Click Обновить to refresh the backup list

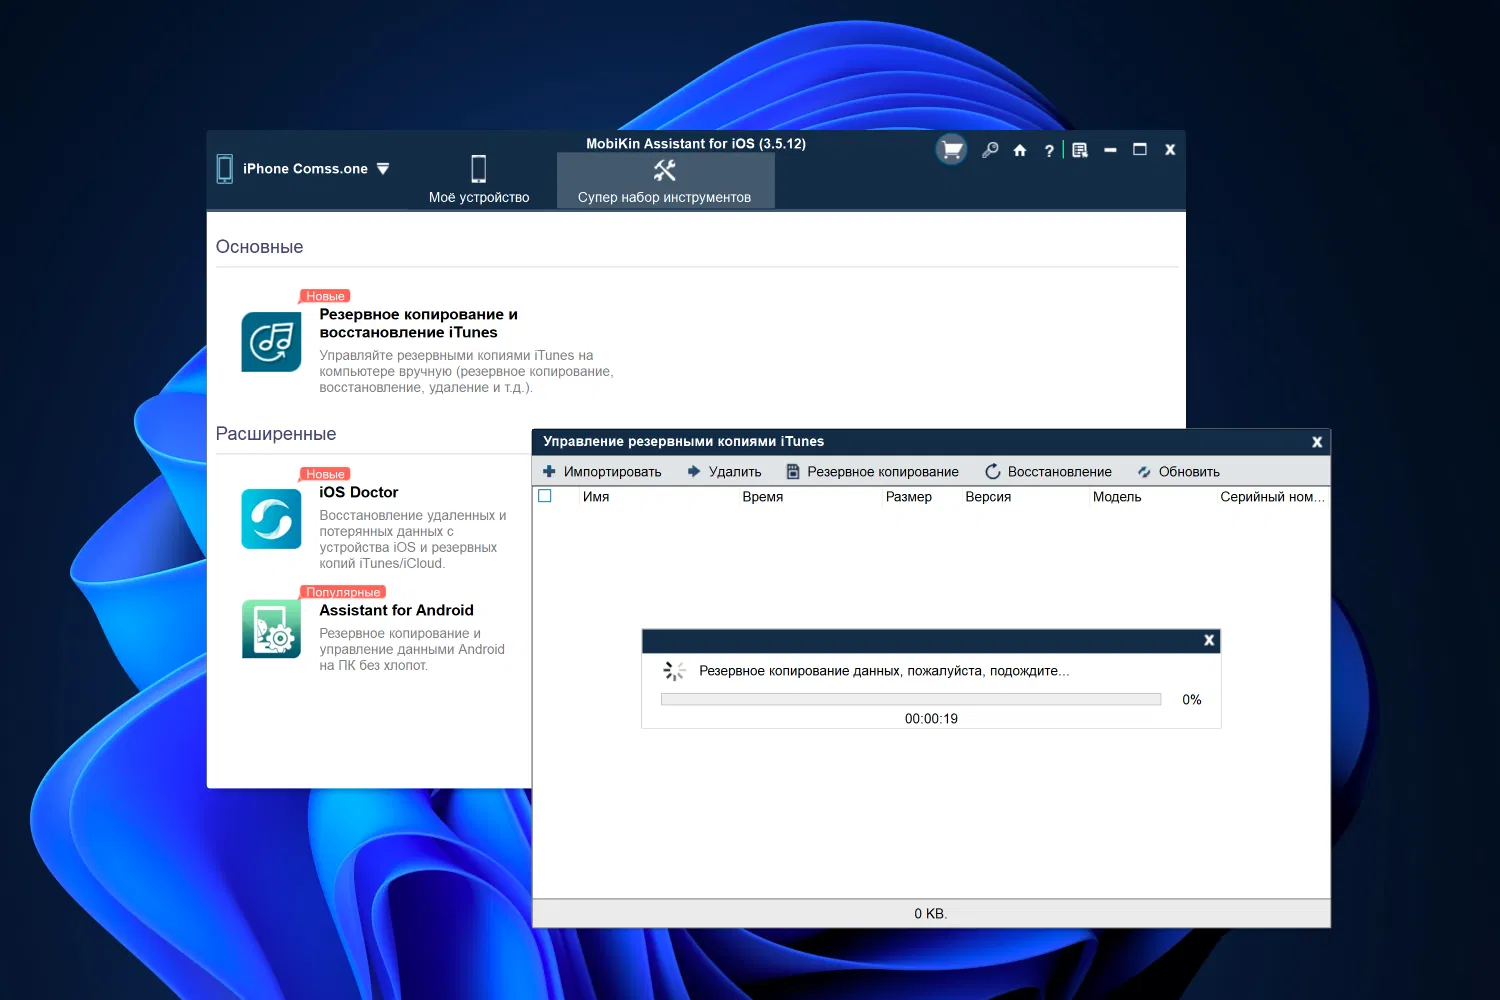pos(1179,472)
